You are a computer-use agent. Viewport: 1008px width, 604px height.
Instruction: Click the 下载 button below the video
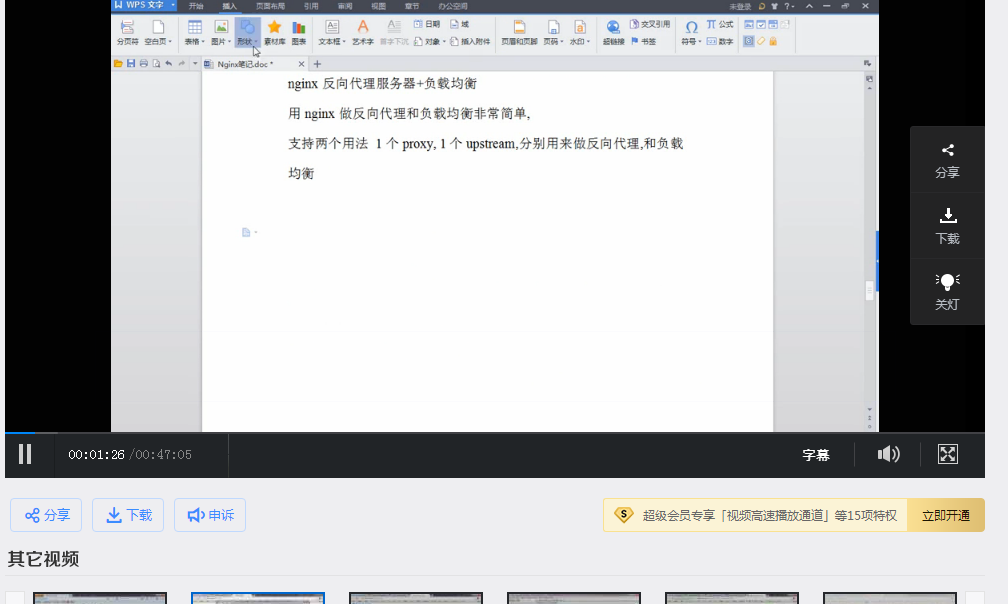coord(128,515)
